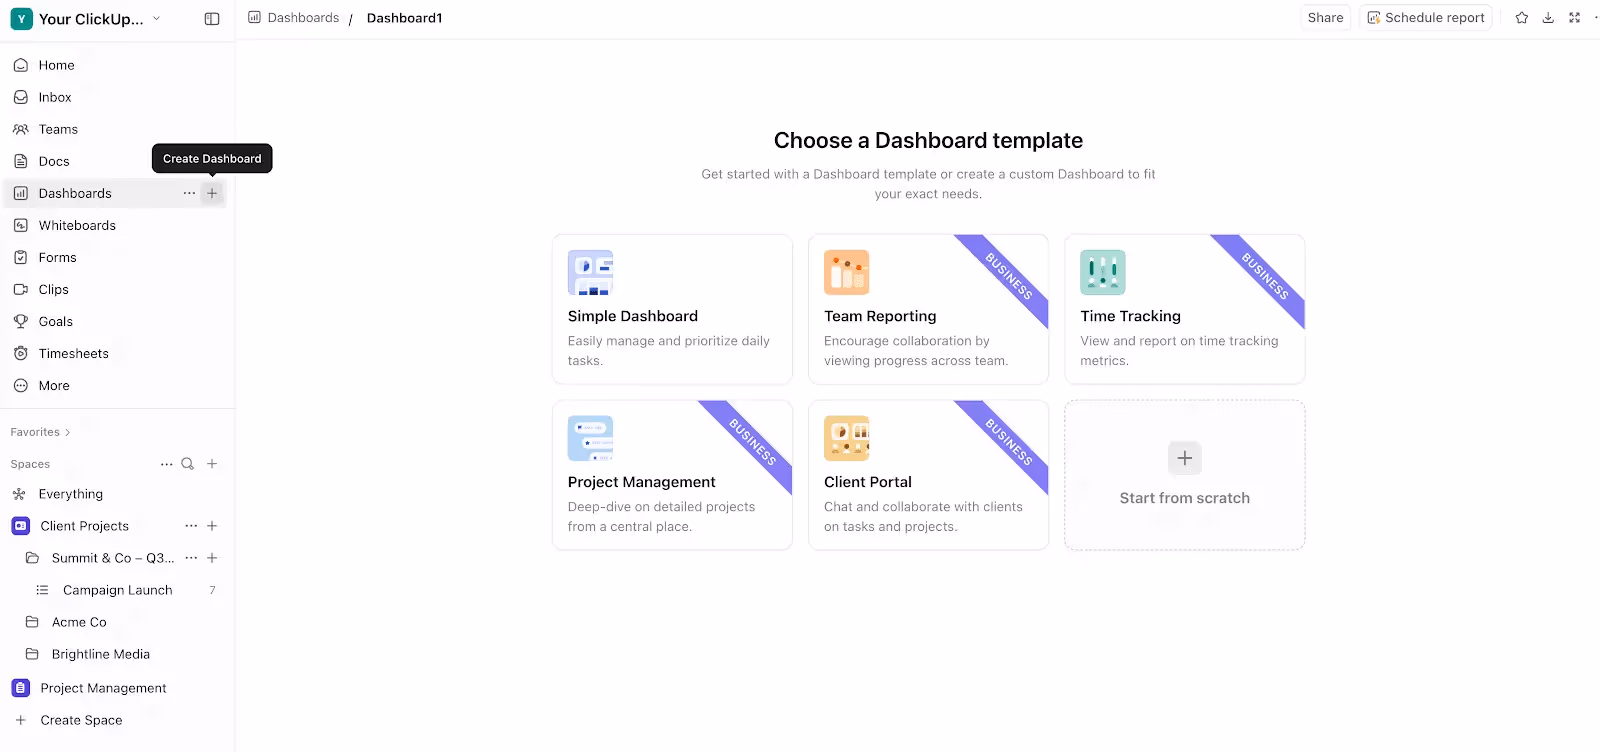Click Create Space

pyautogui.click(x=81, y=720)
